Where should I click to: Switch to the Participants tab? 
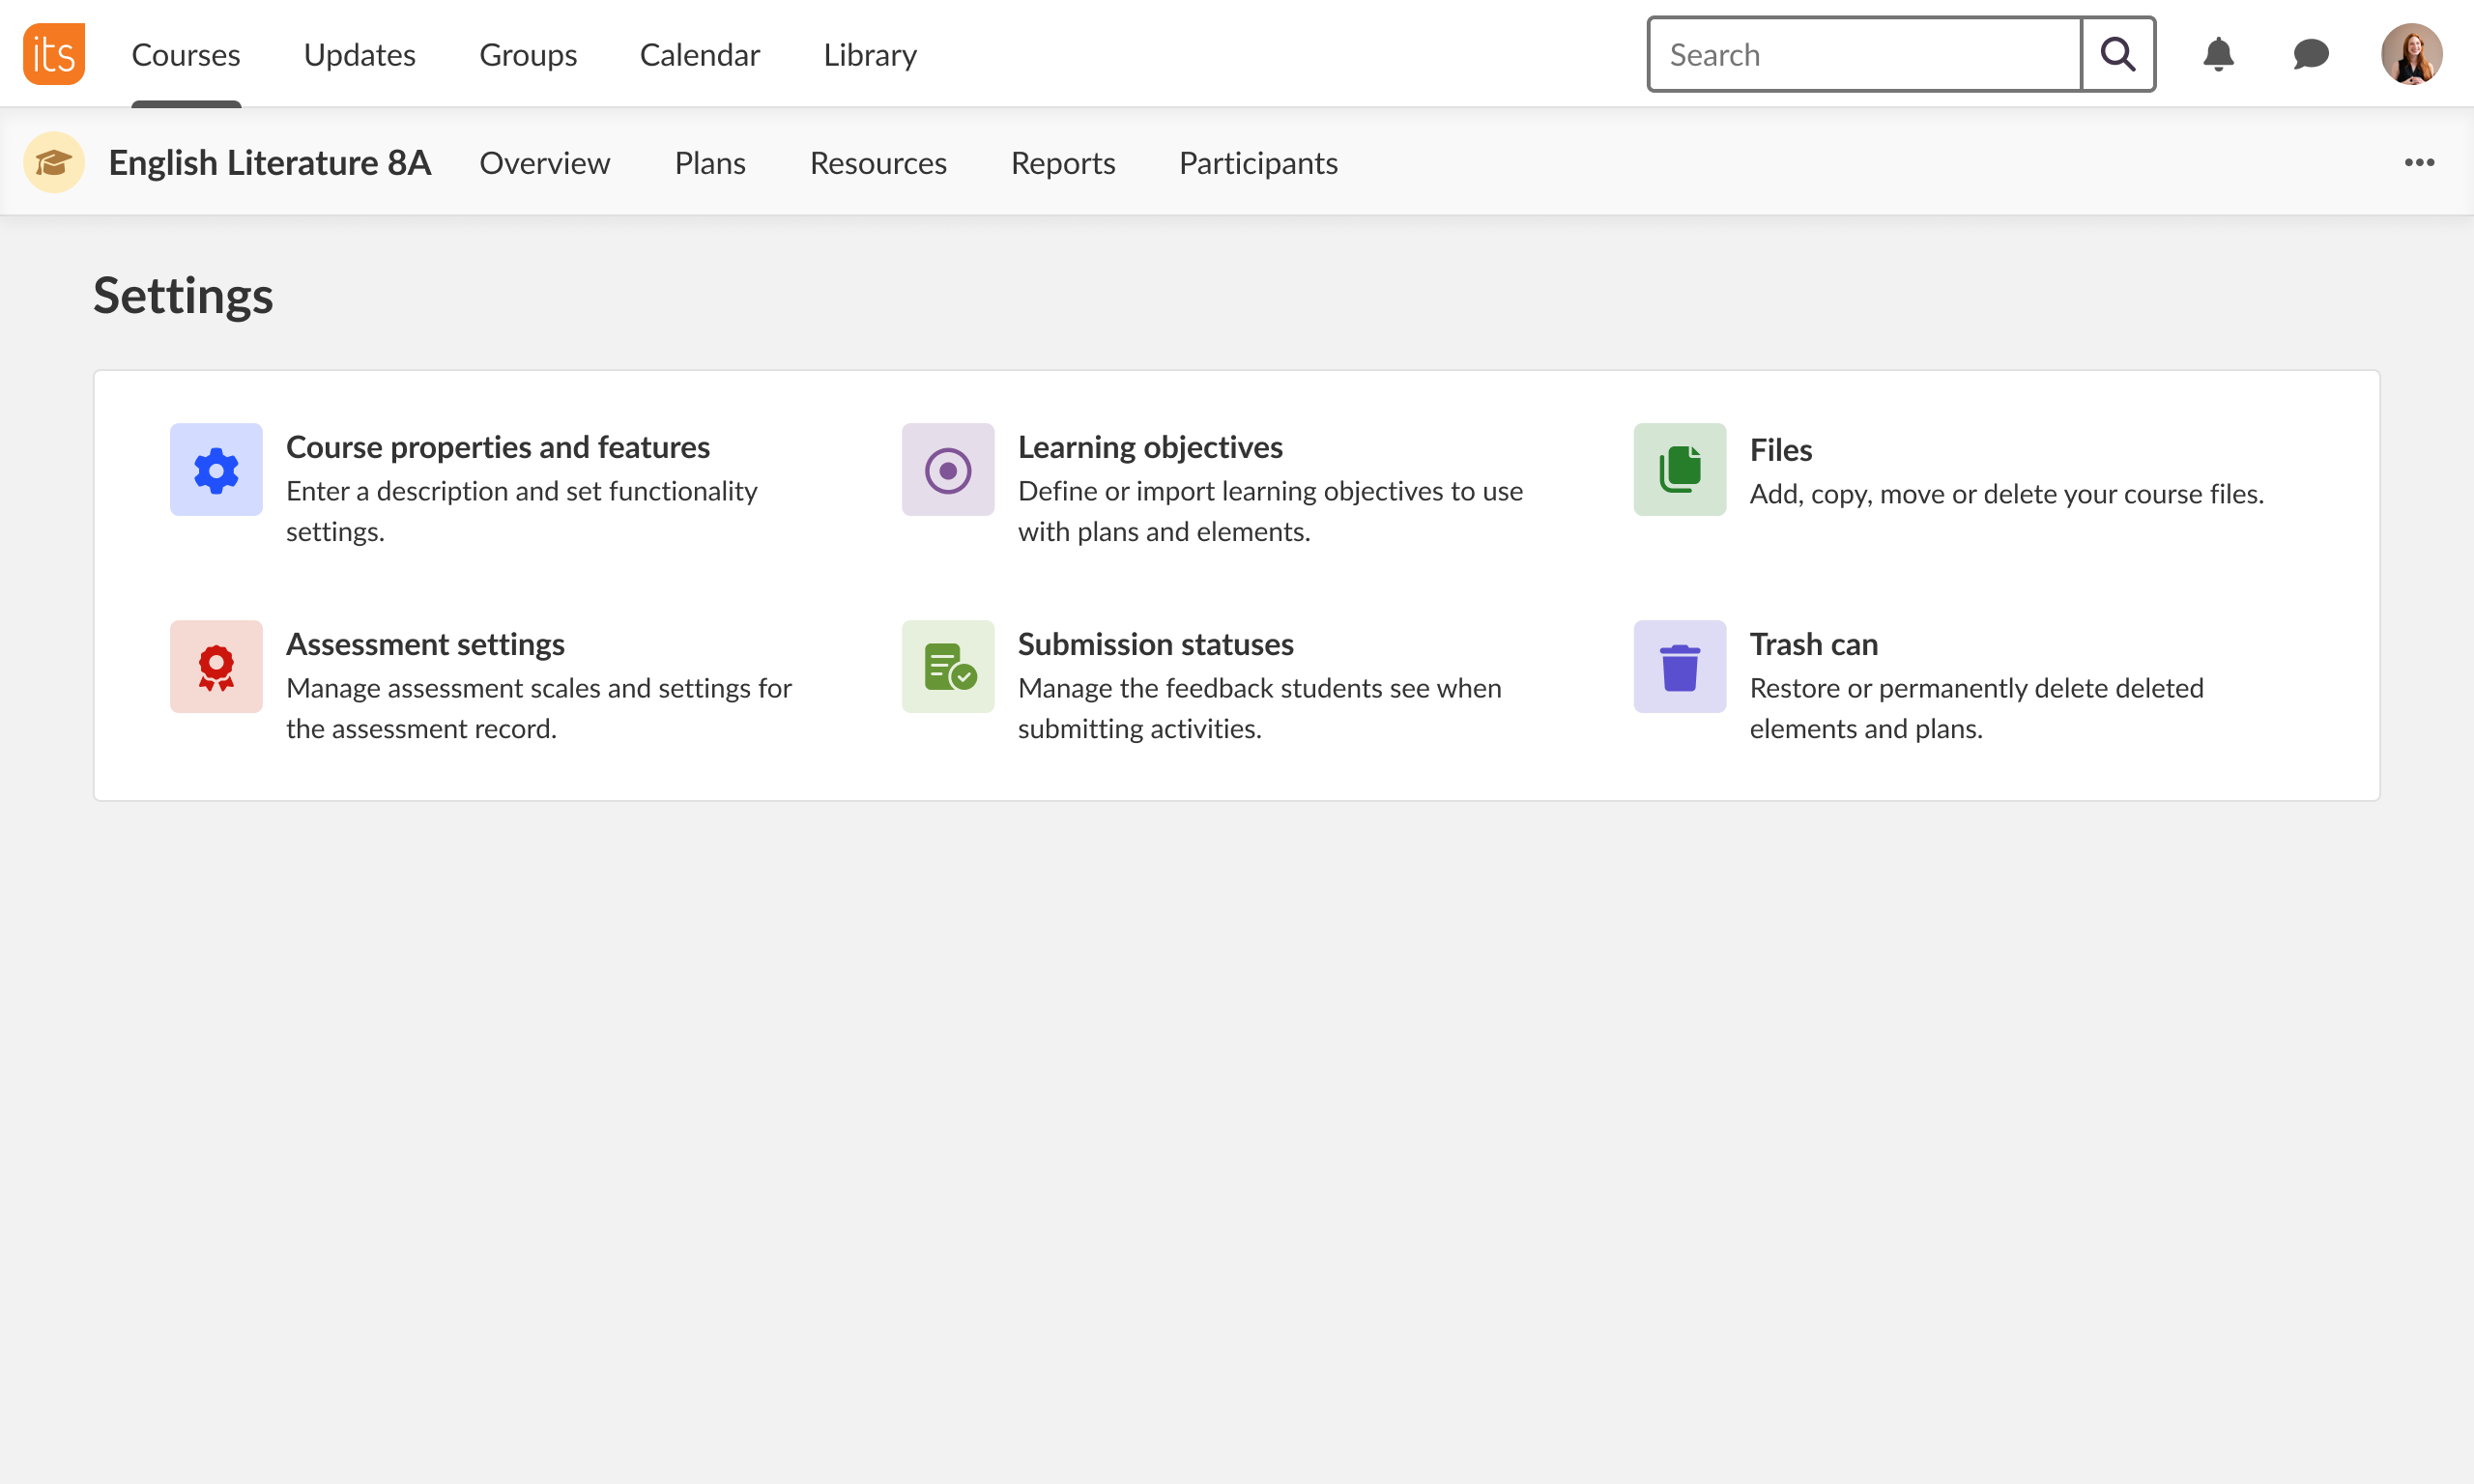pyautogui.click(x=1258, y=162)
